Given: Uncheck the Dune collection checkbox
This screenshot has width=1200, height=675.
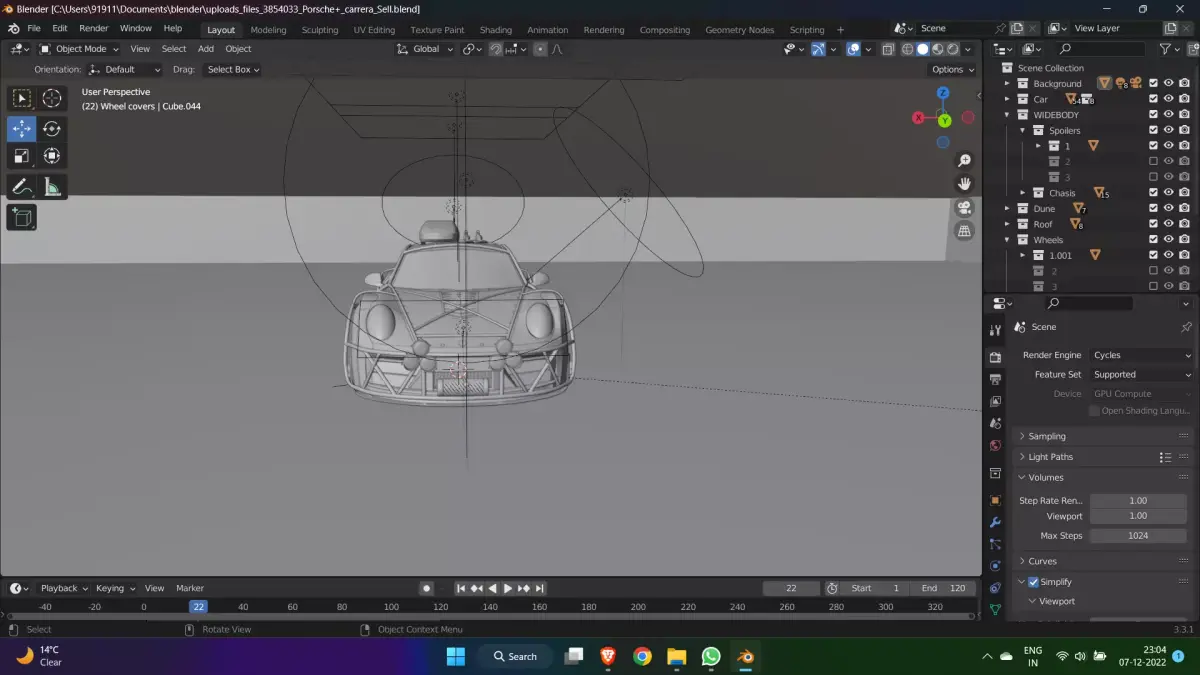Looking at the screenshot, I should (1153, 208).
